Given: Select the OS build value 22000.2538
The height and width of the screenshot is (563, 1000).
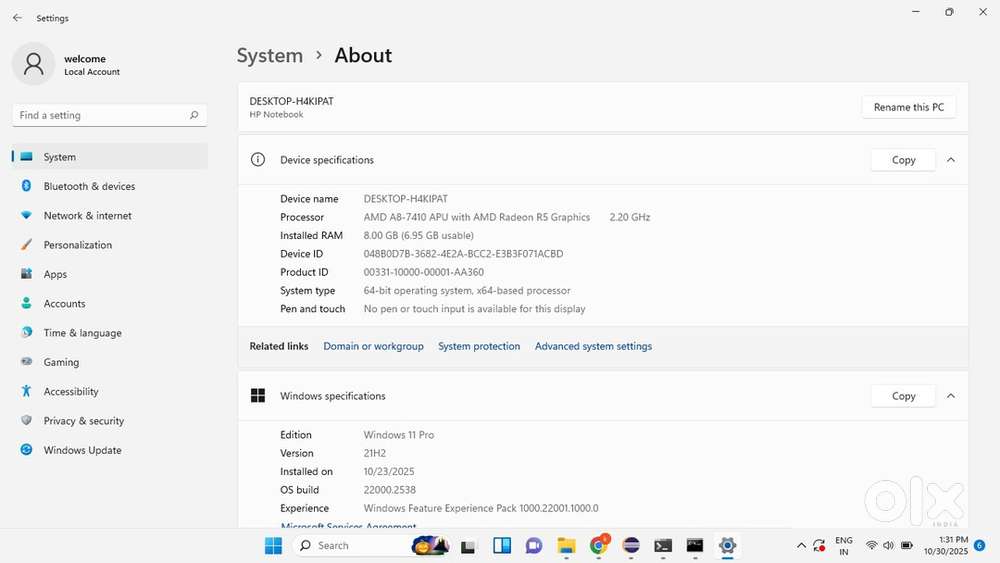Looking at the screenshot, I should (389, 490).
